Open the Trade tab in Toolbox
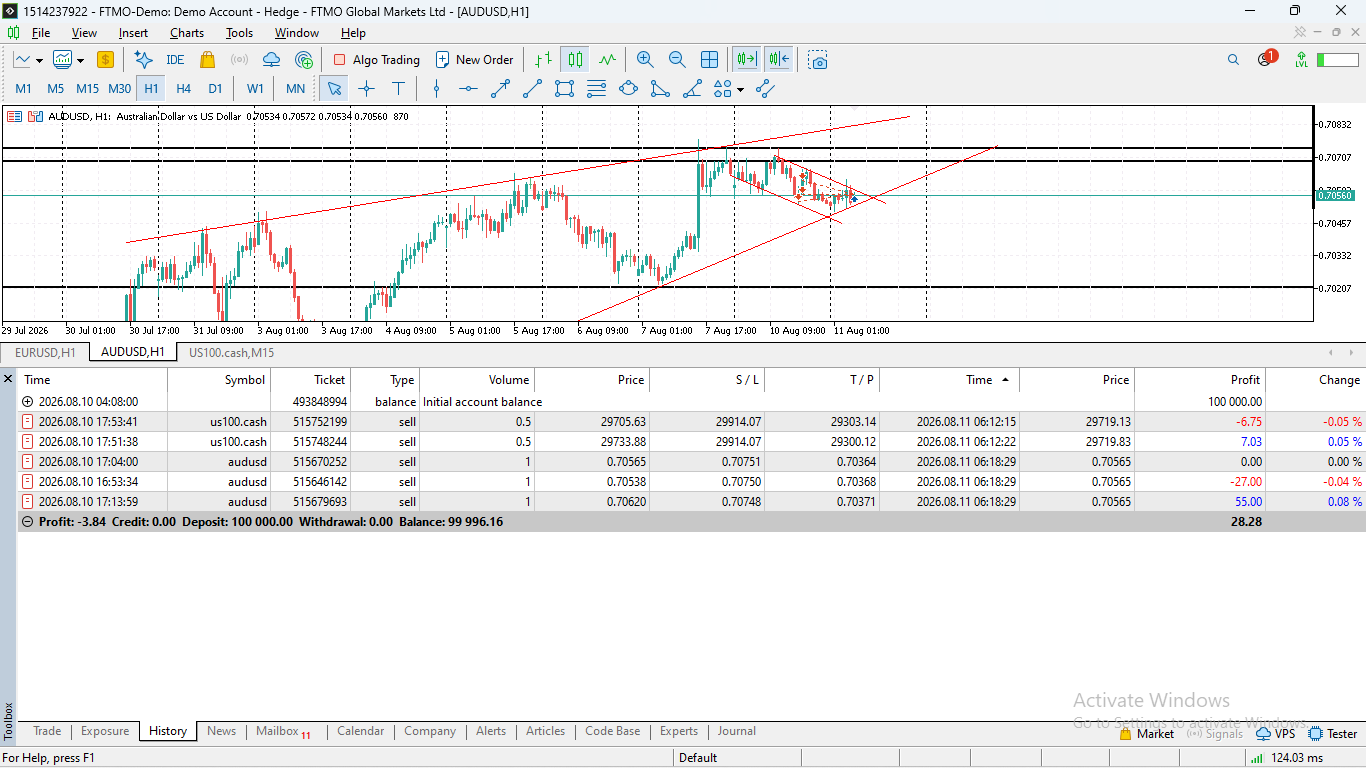1366x768 pixels. pos(47,731)
